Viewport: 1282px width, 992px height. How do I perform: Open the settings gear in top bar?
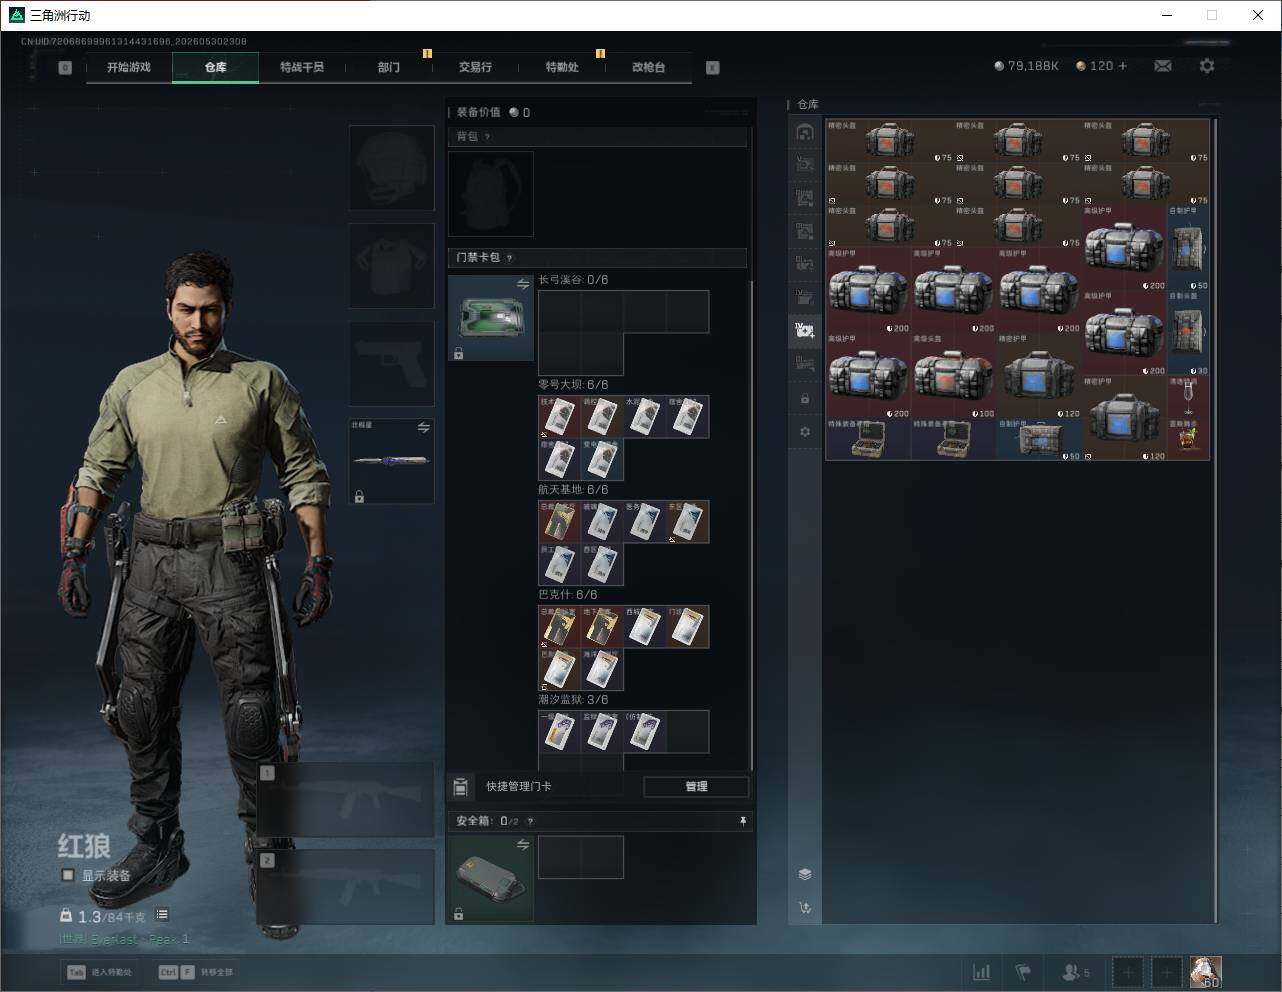(1207, 66)
